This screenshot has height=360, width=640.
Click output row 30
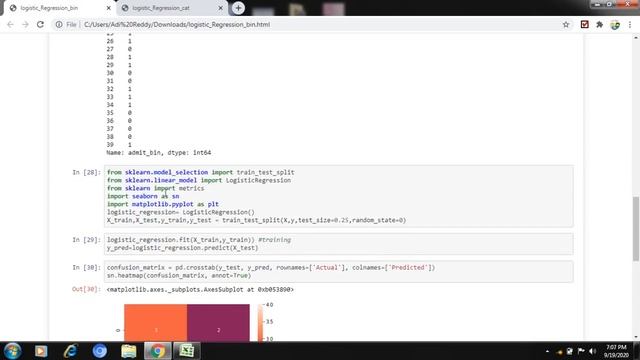[x=119, y=73]
